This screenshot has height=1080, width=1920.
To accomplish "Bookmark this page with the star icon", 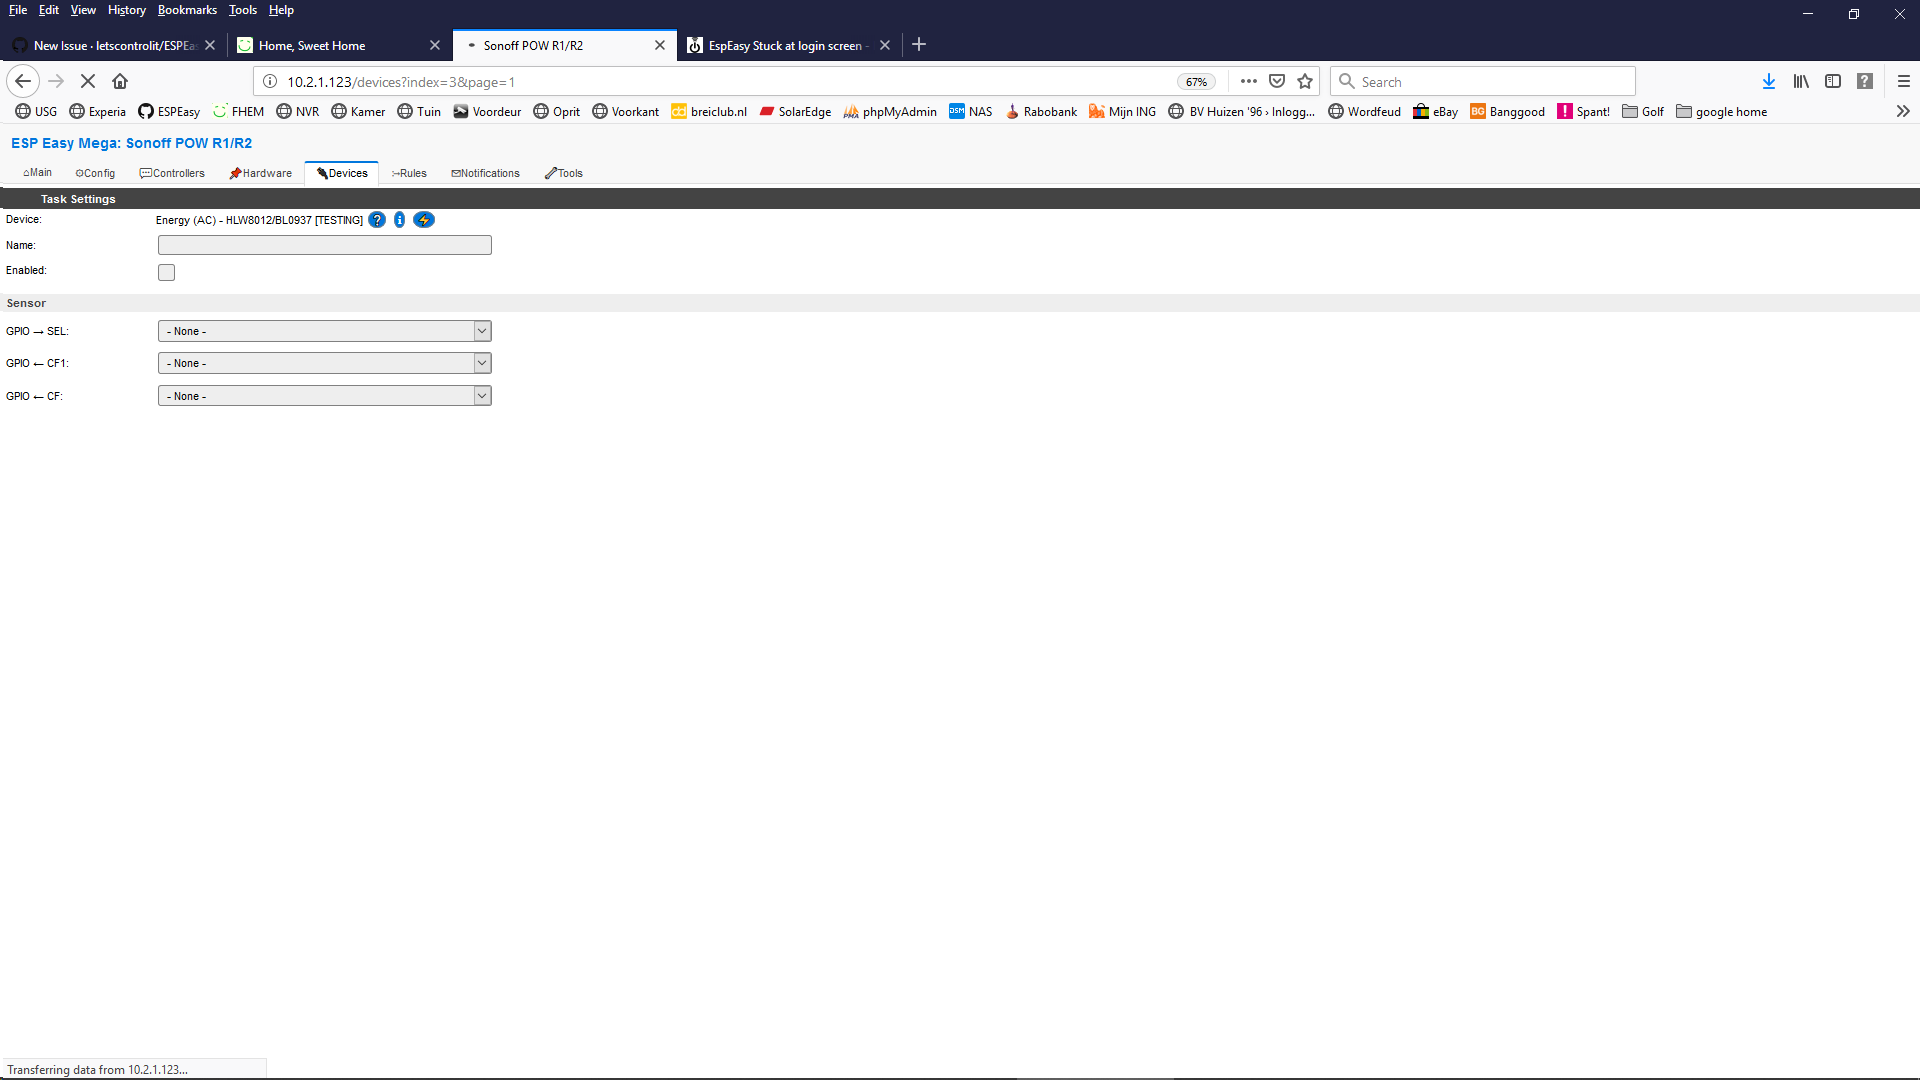I will click(1305, 81).
